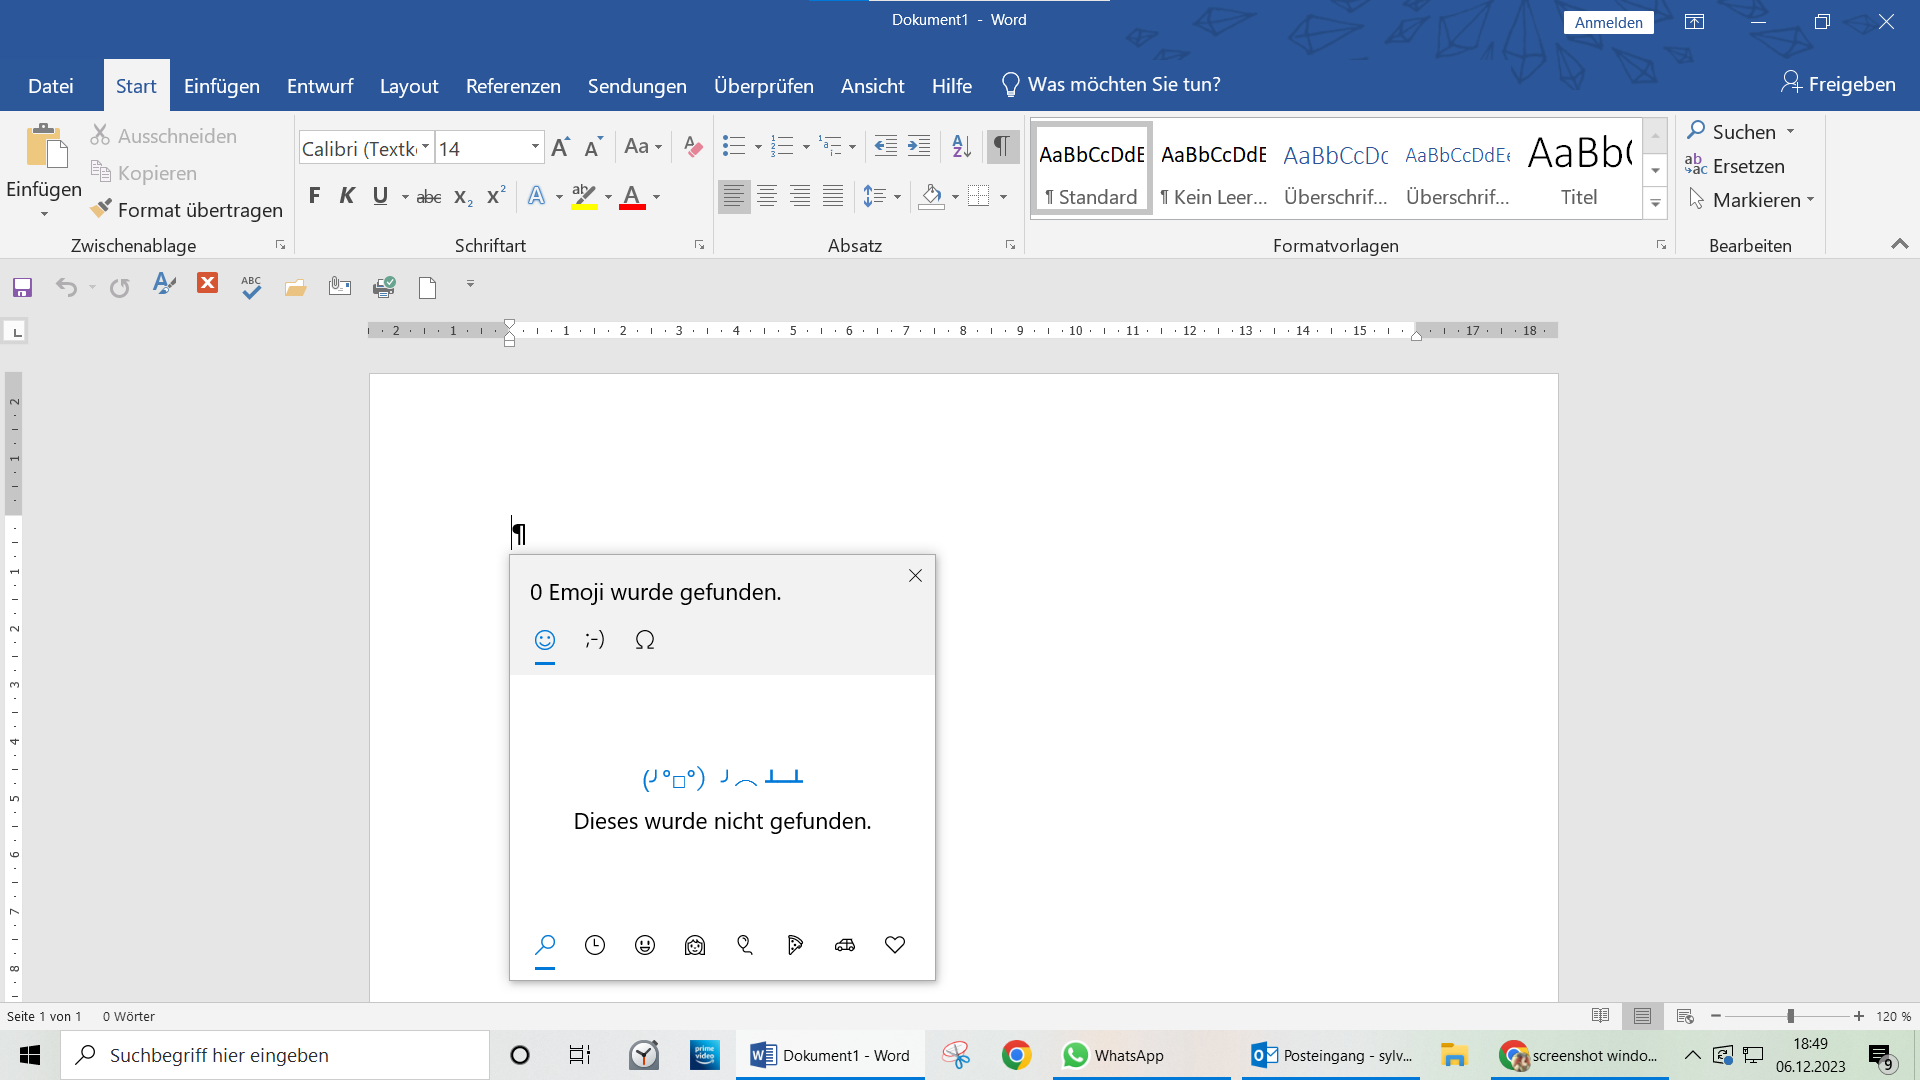
Task: Select the heart symbols emoji category
Action: [895, 945]
